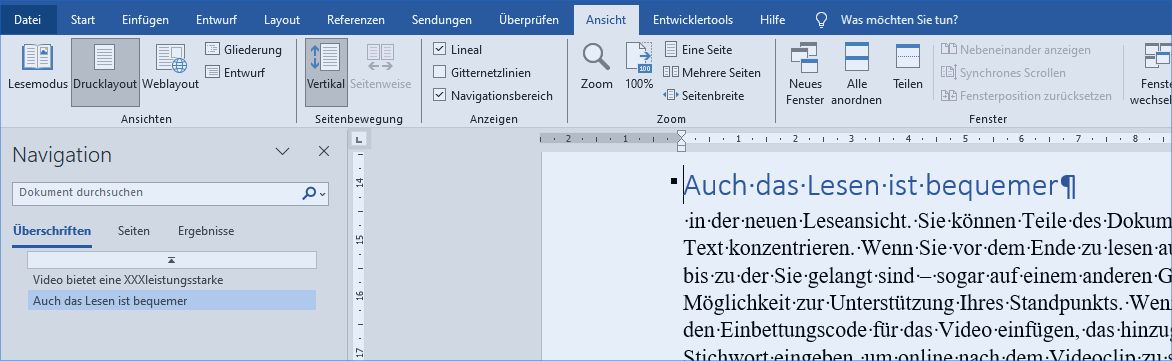Screen dimensions: 1172x361
Task: Open the Datei tab
Action: point(28,19)
